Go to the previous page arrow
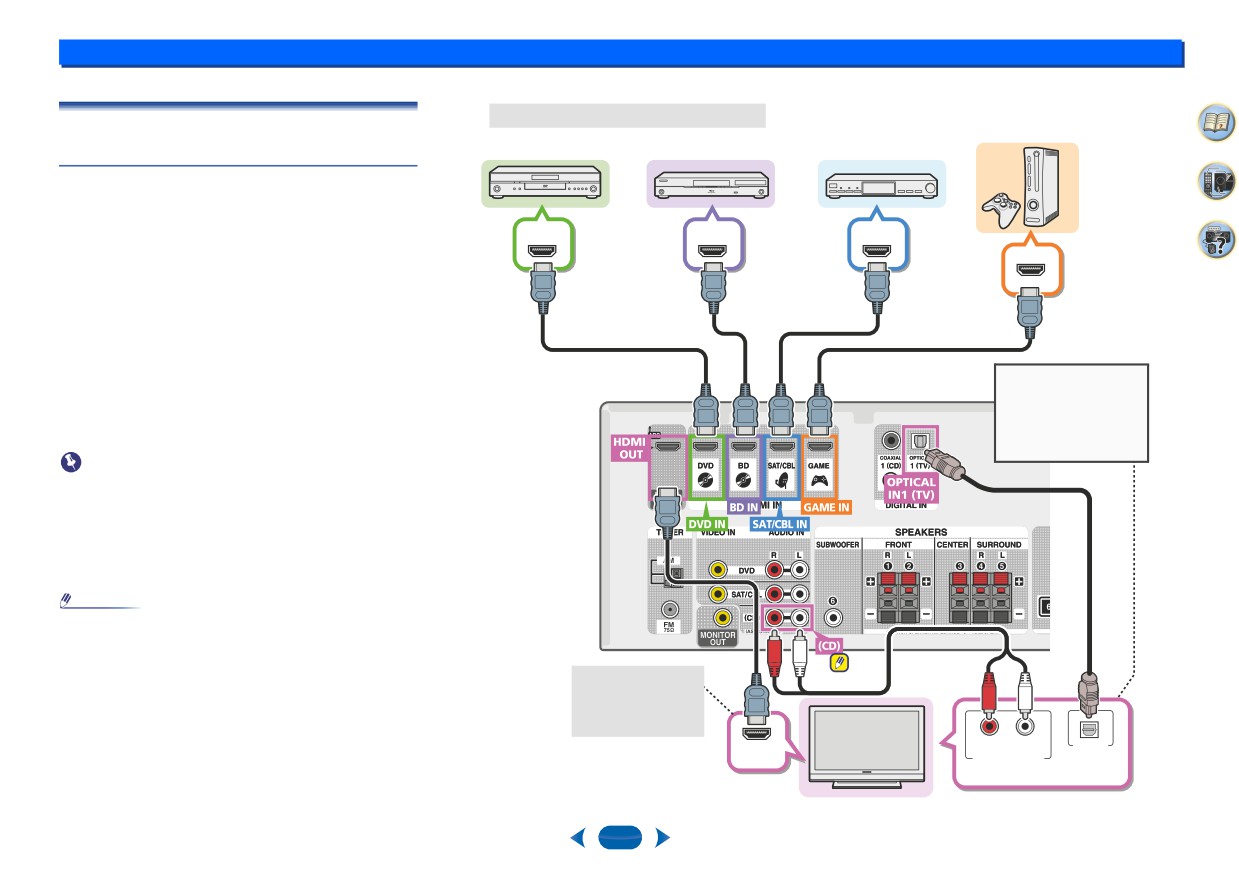 (577, 838)
